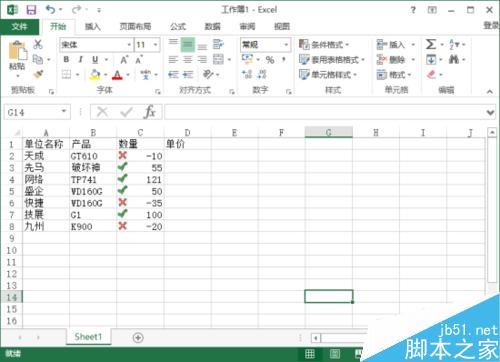The image size is (500, 362).
Task: Apply comma style number format
Action: click(284, 59)
